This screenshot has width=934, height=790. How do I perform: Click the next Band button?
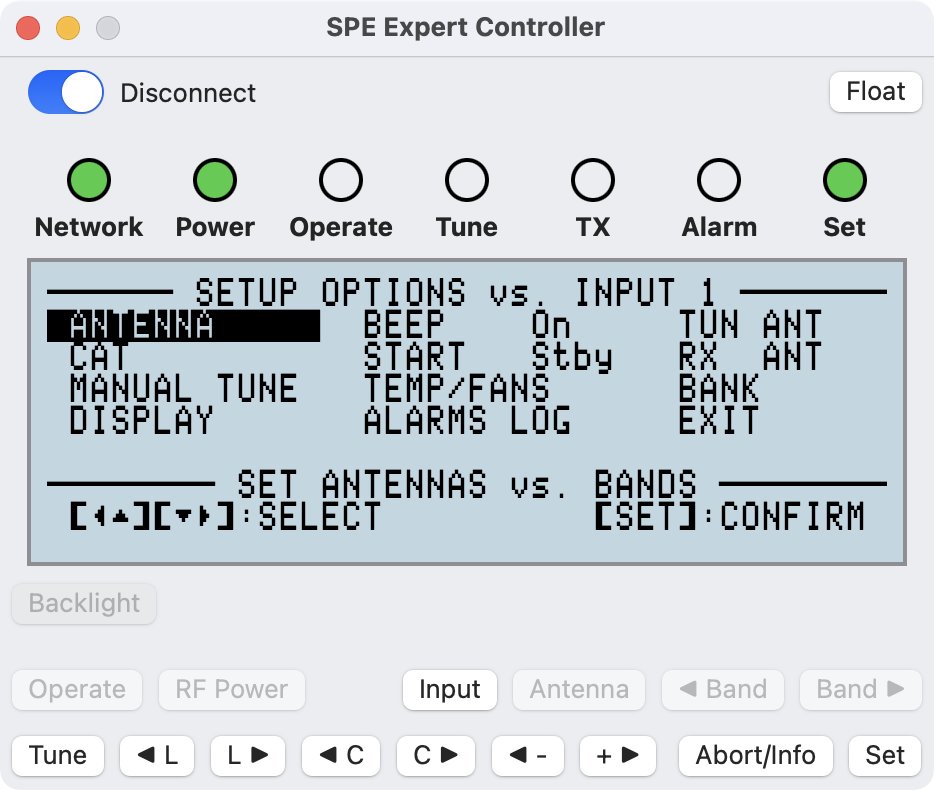tap(861, 689)
